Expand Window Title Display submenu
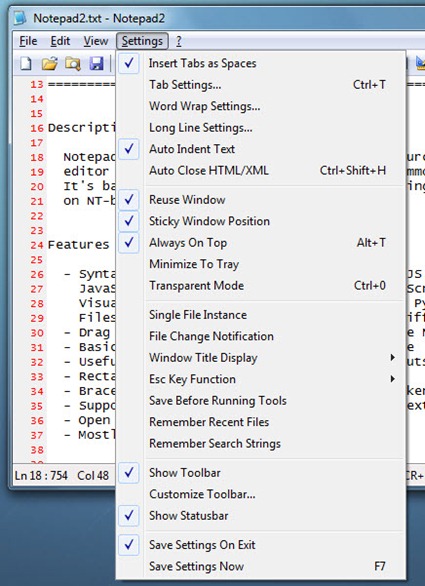425x586 pixels. (261, 358)
